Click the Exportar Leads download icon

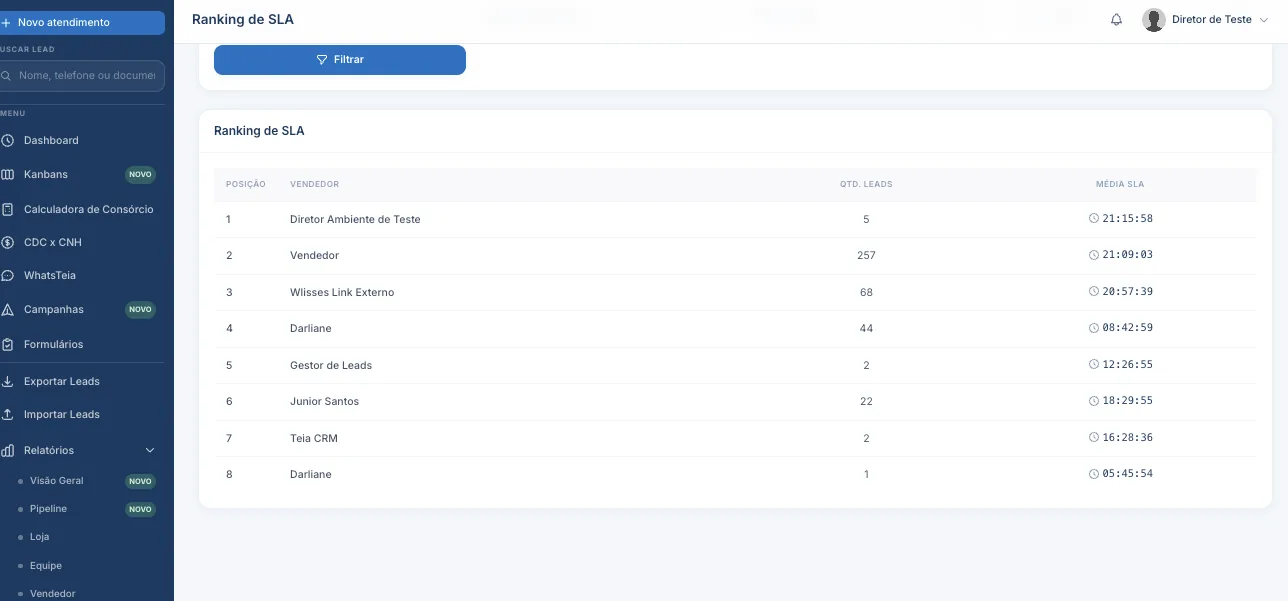pyautogui.click(x=8, y=382)
